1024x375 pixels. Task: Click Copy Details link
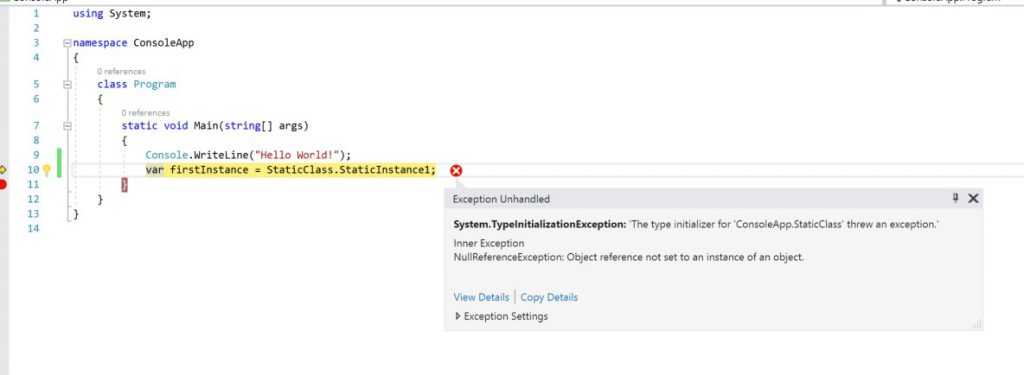[x=549, y=297]
